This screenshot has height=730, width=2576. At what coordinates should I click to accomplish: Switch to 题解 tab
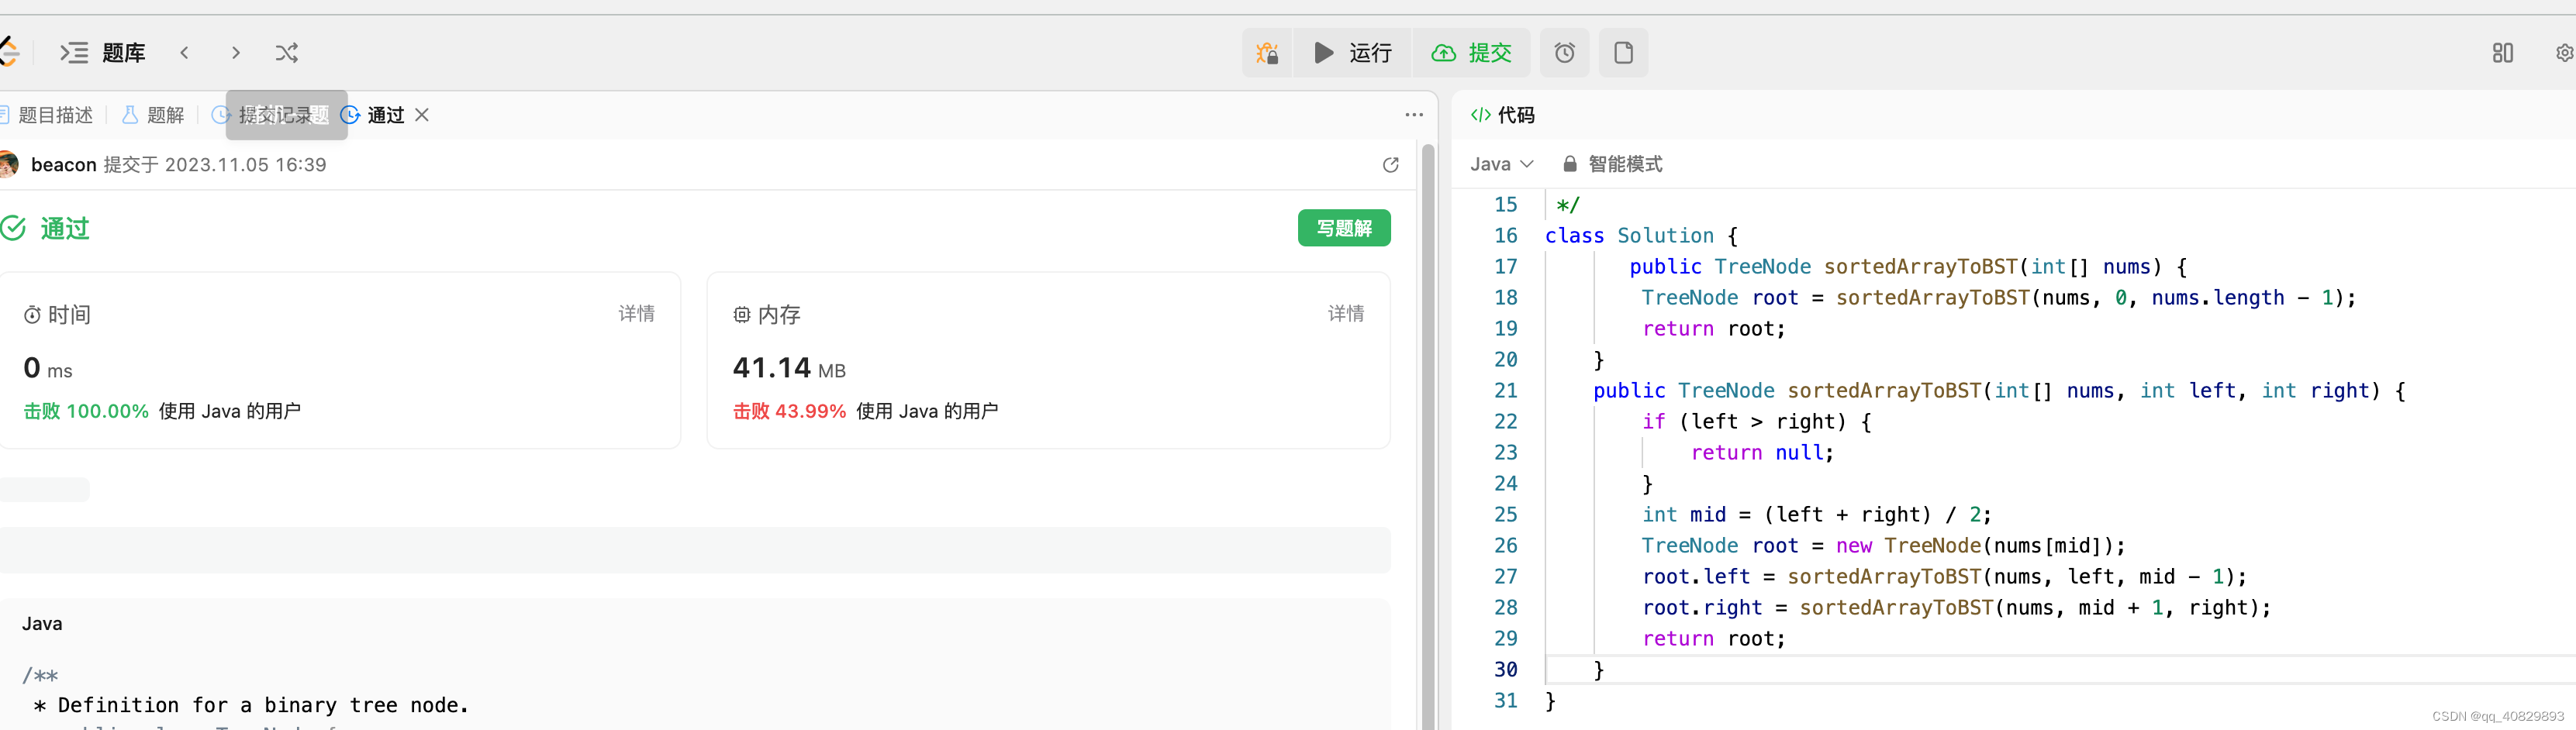(x=153, y=115)
